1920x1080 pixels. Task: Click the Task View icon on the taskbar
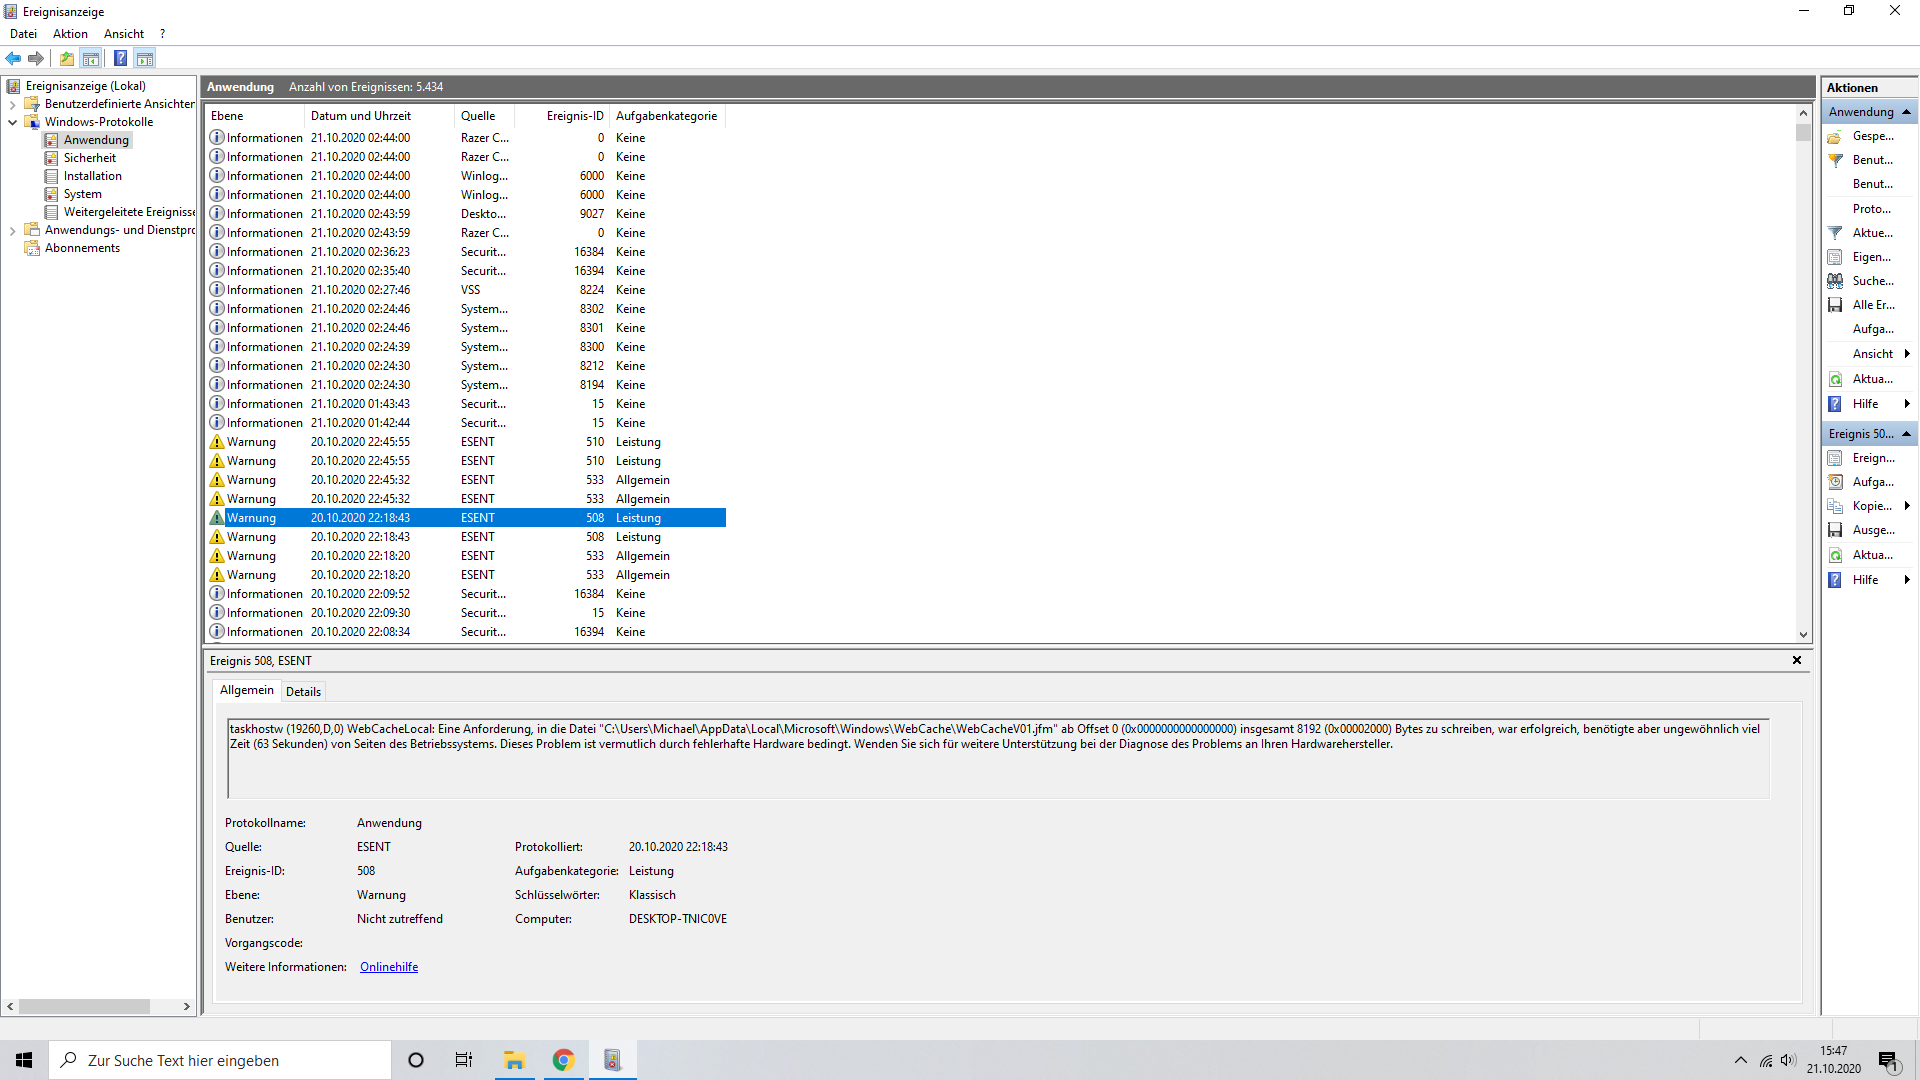click(x=464, y=1060)
